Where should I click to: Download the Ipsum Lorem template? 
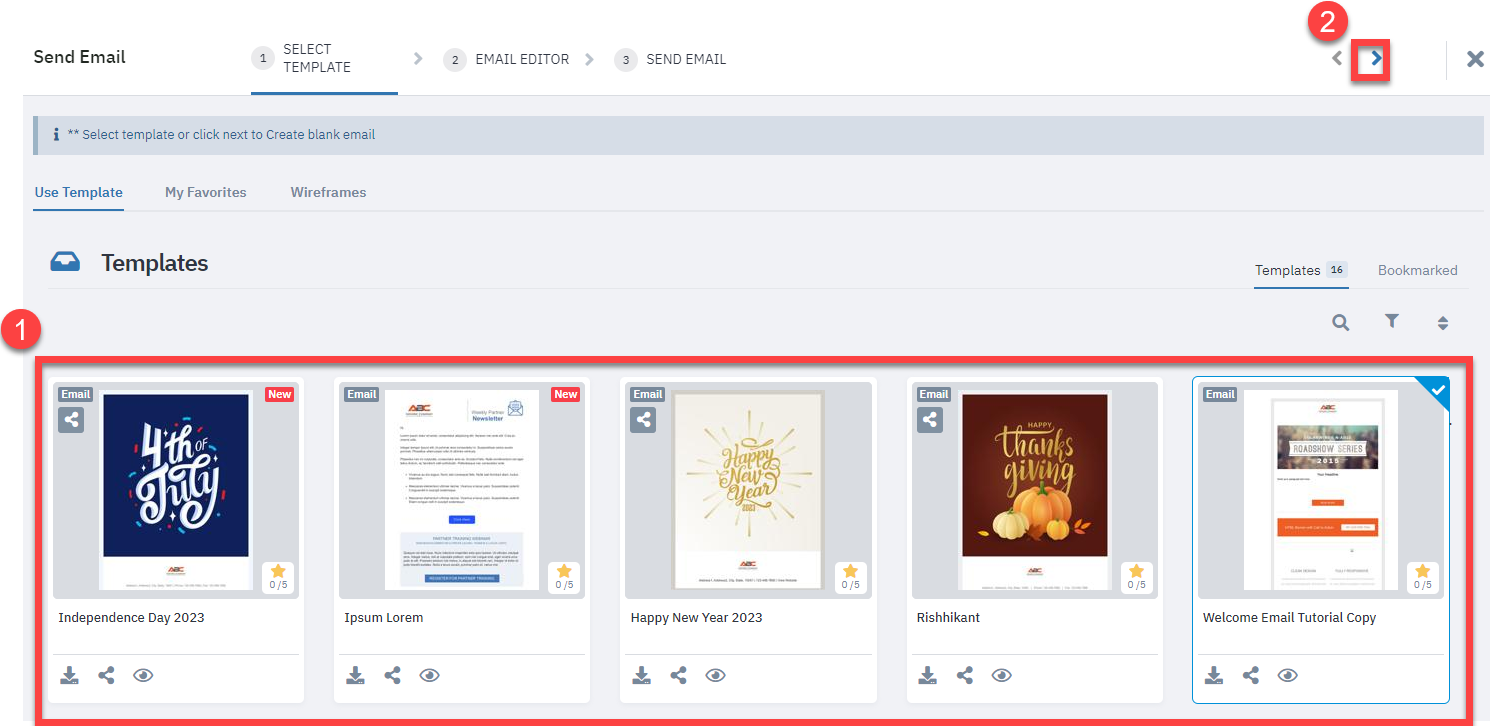[355, 675]
